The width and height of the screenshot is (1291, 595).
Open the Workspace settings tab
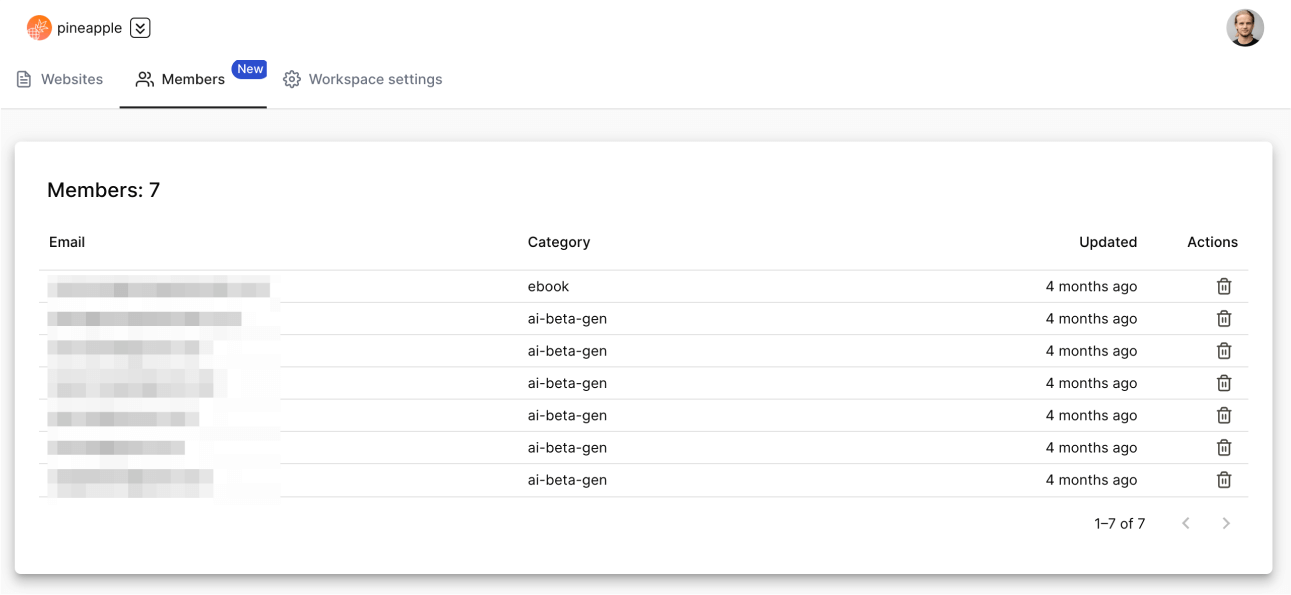(x=362, y=79)
